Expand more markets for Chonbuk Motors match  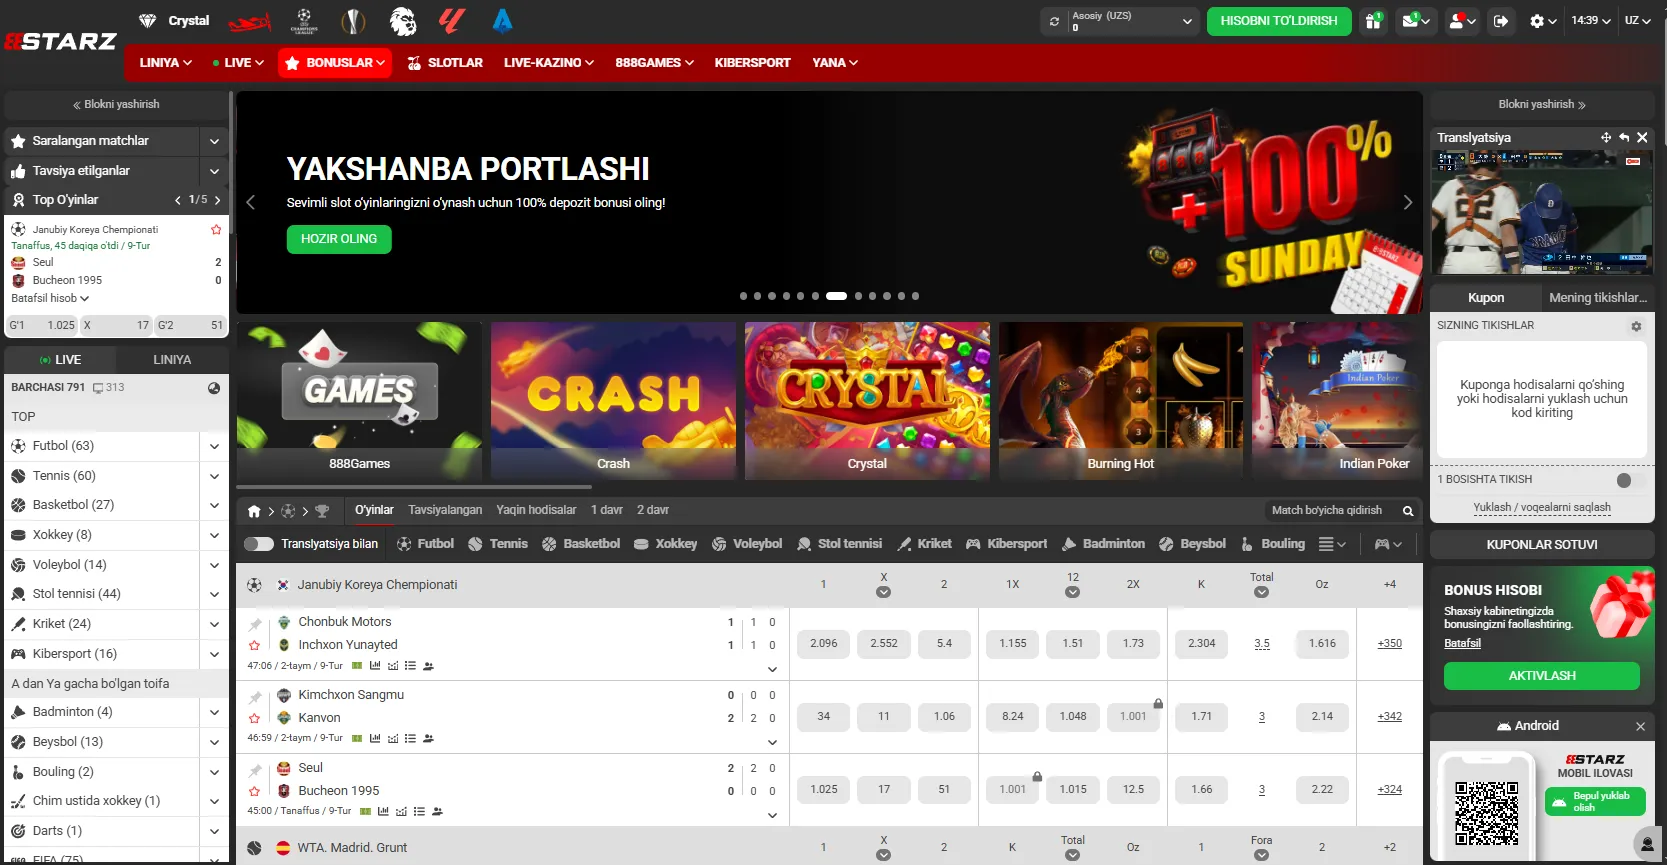772,669
